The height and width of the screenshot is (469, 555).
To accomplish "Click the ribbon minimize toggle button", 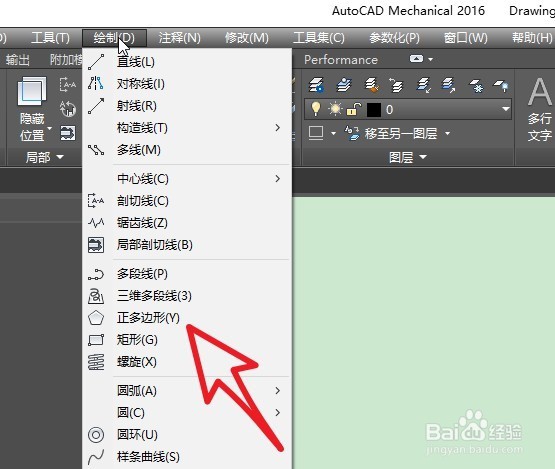I will [416, 59].
